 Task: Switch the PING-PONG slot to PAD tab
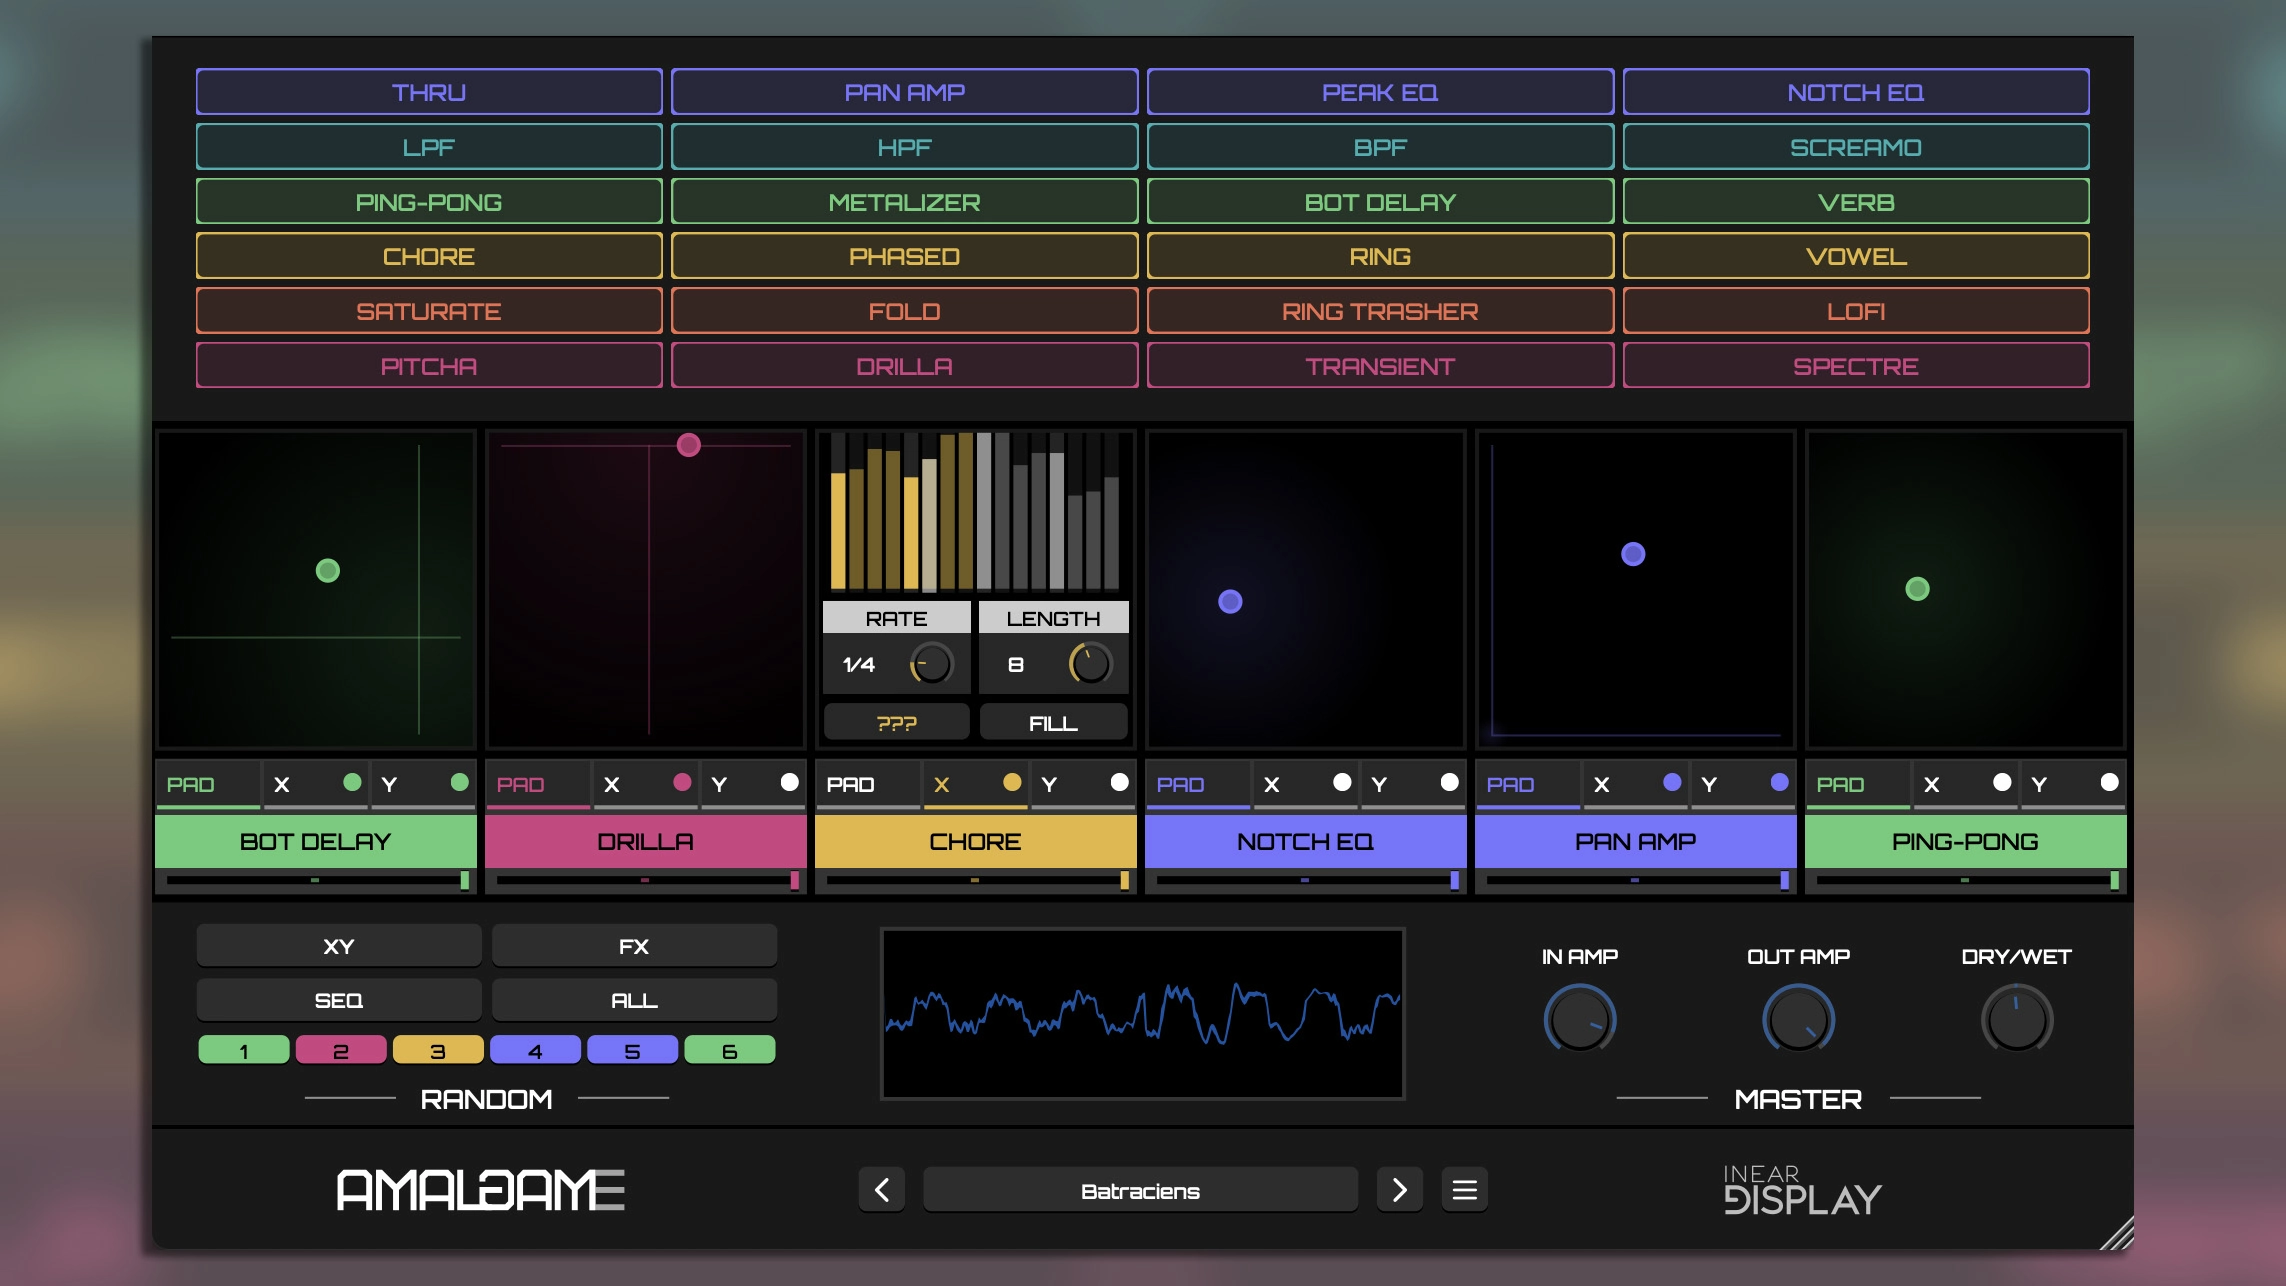click(1857, 784)
